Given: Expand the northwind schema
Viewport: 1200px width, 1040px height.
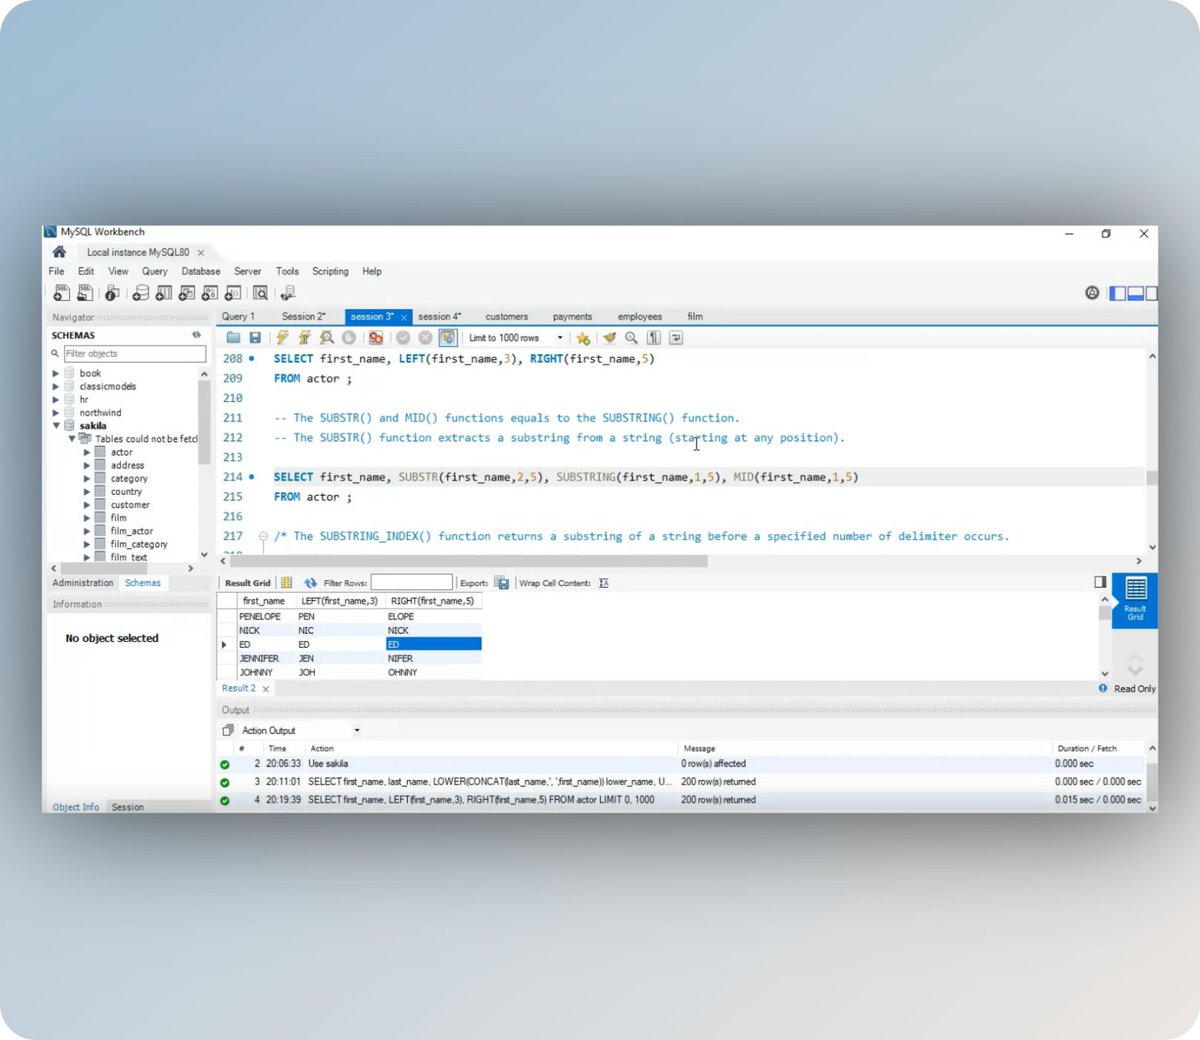Looking at the screenshot, I should [x=56, y=412].
